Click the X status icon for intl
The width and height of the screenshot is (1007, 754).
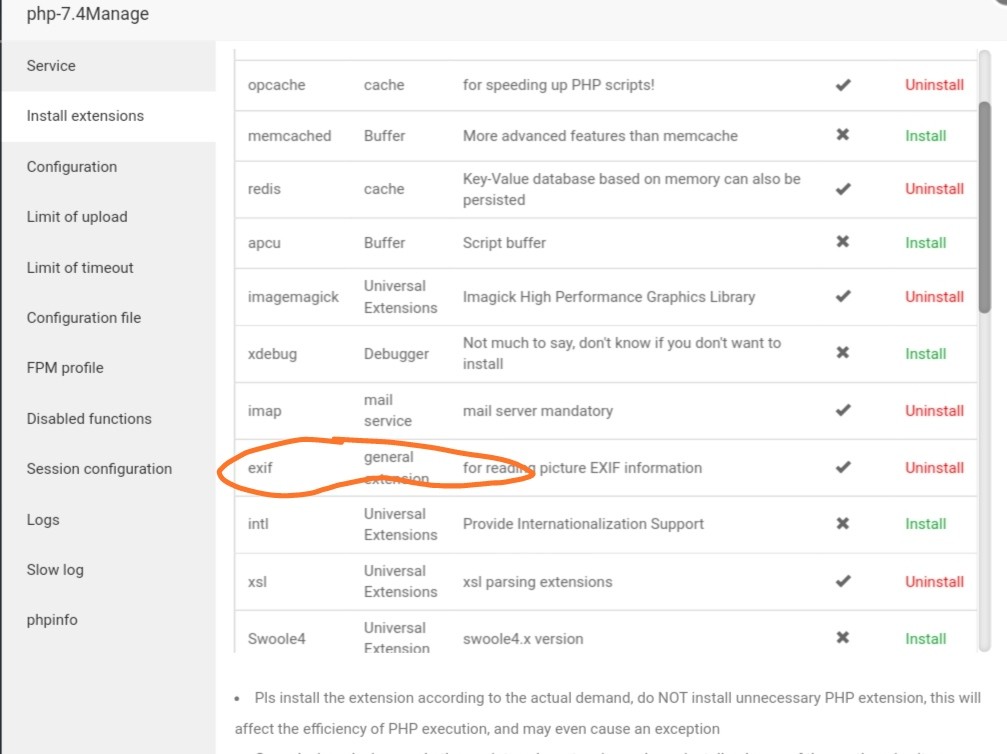tap(843, 524)
